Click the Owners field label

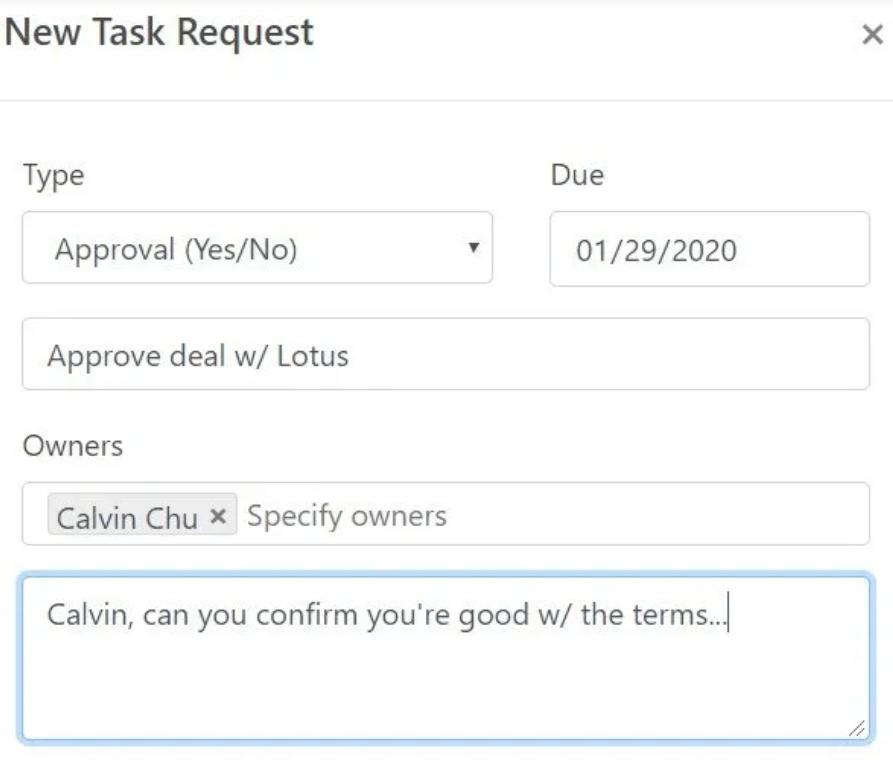coord(73,445)
